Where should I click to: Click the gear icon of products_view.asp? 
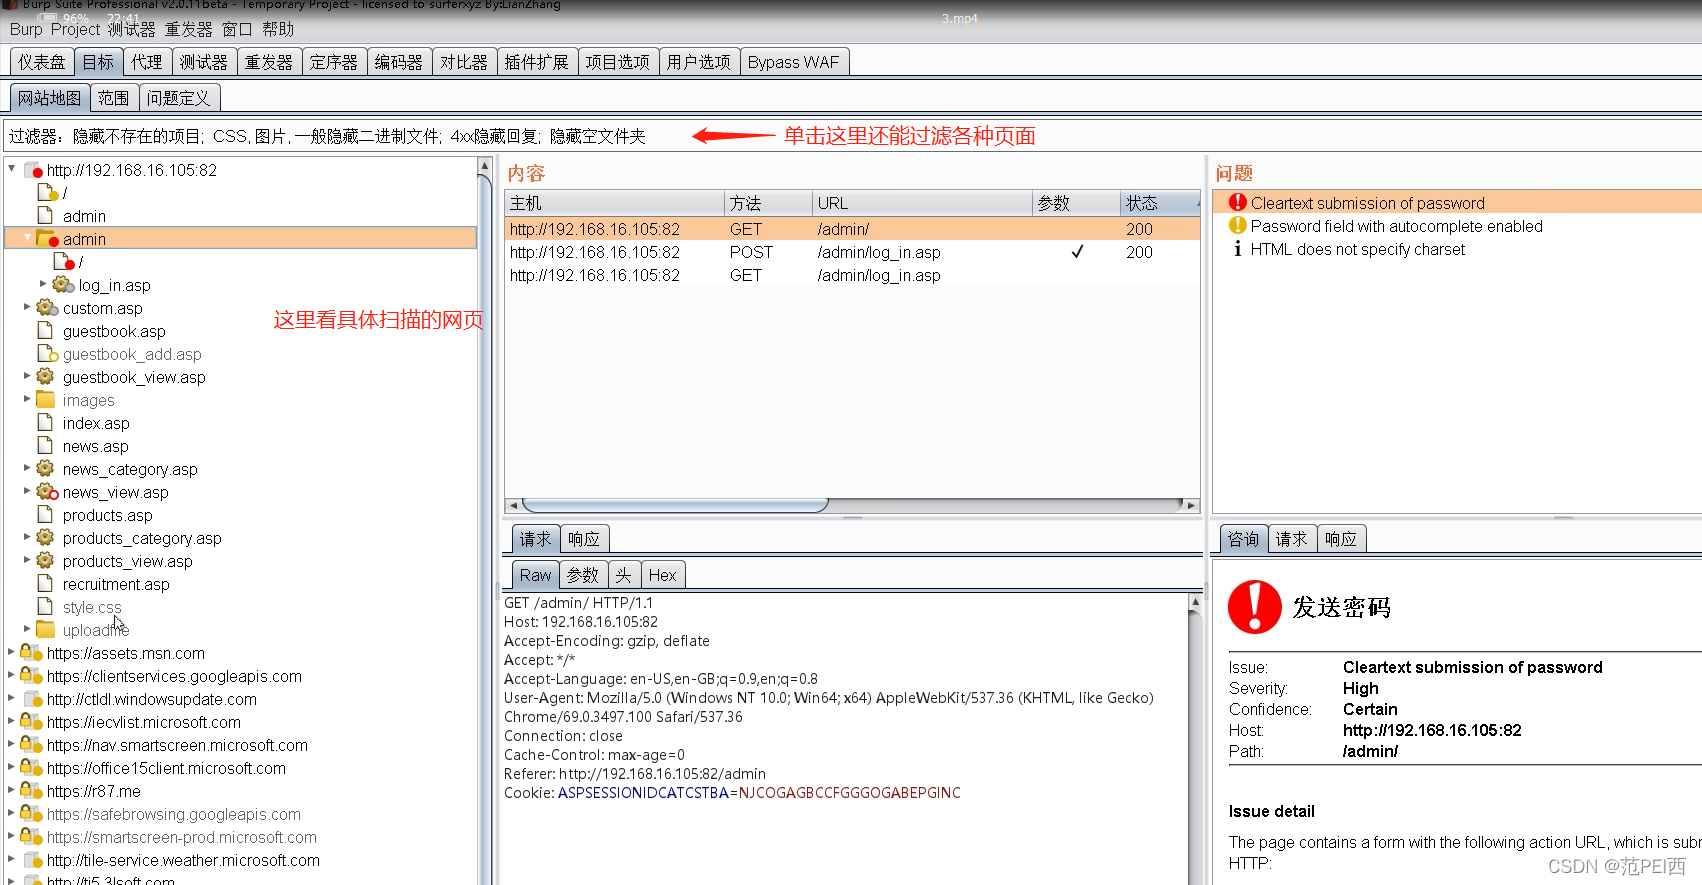coord(45,560)
